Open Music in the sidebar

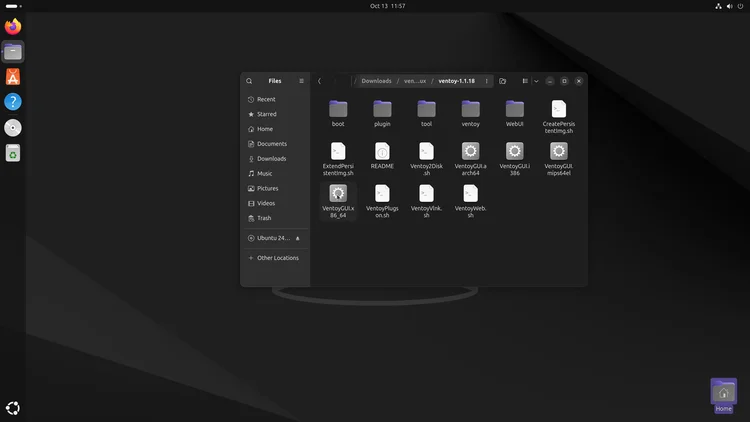pyautogui.click(x=275, y=173)
